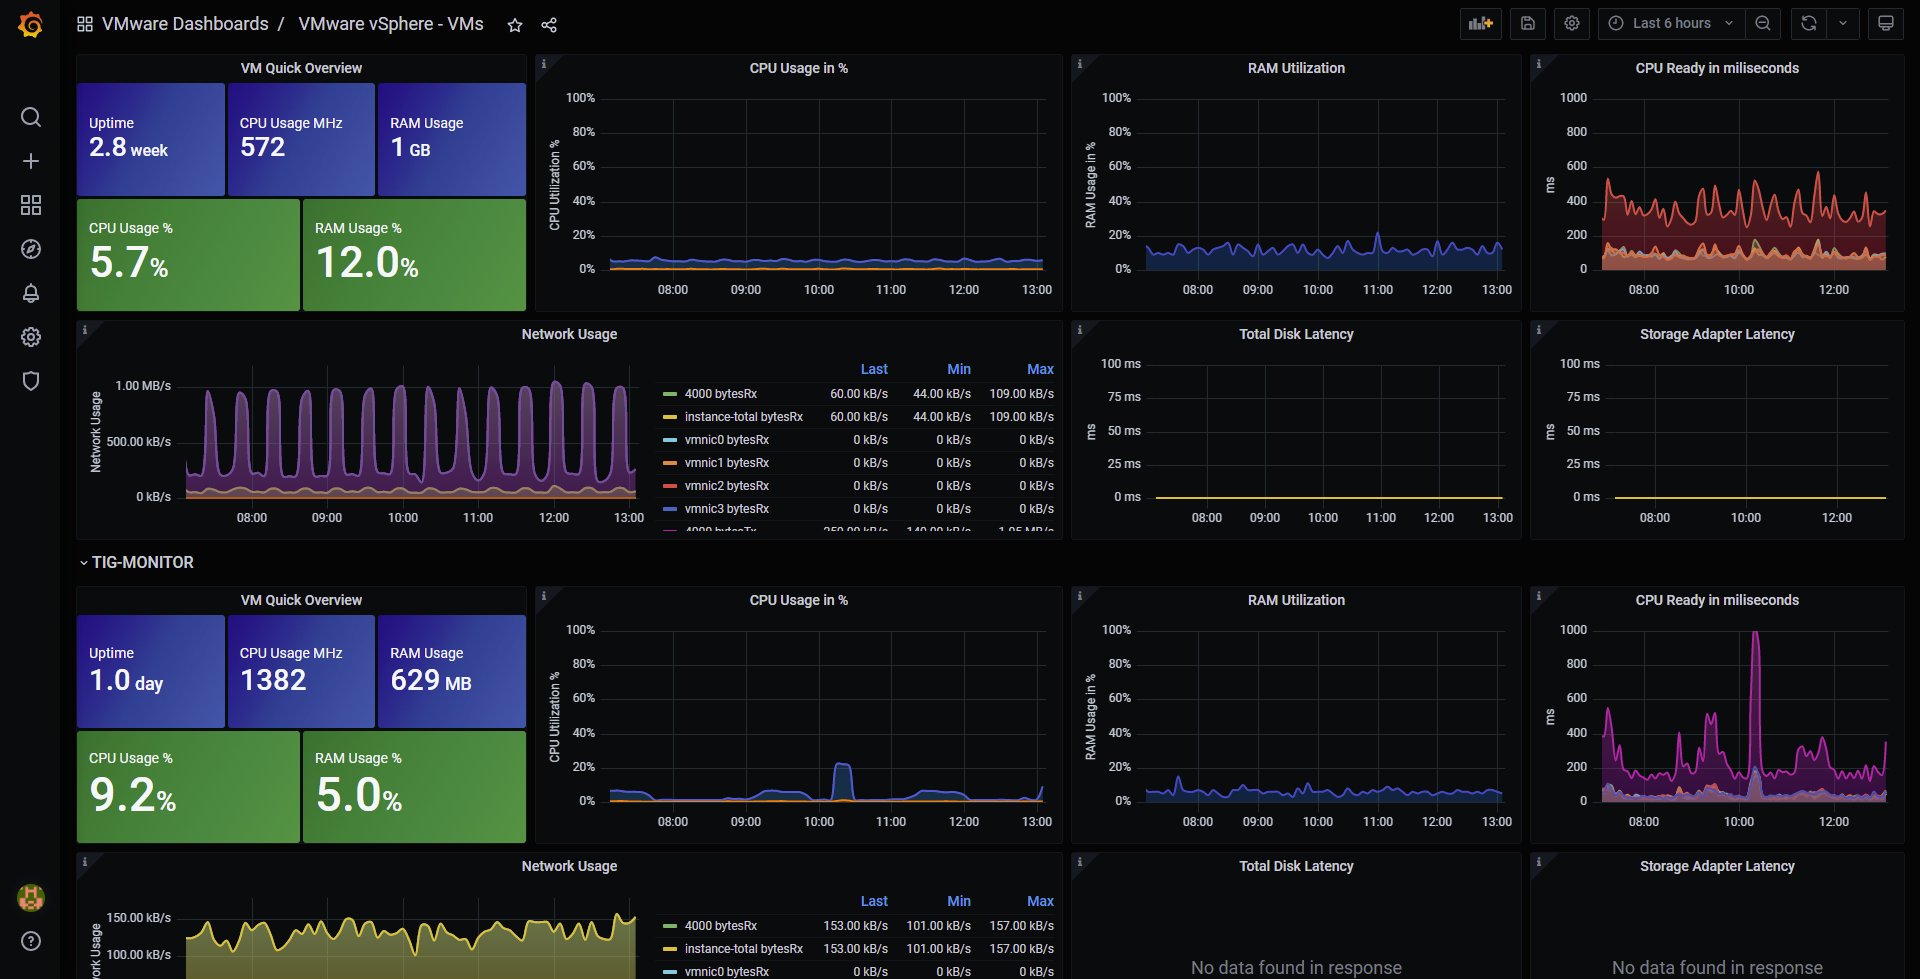Open the first CPU Usage in % panel title menu

pyautogui.click(x=798, y=68)
